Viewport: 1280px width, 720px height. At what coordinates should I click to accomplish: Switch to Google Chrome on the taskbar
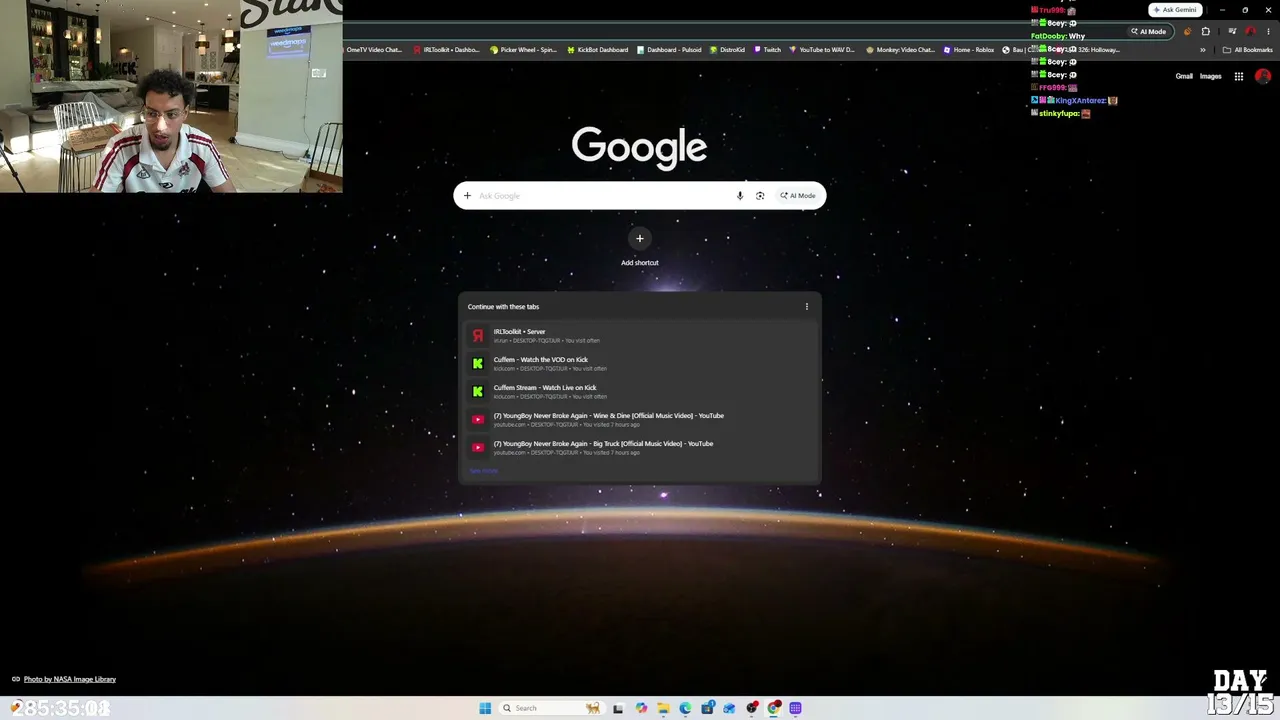774,708
